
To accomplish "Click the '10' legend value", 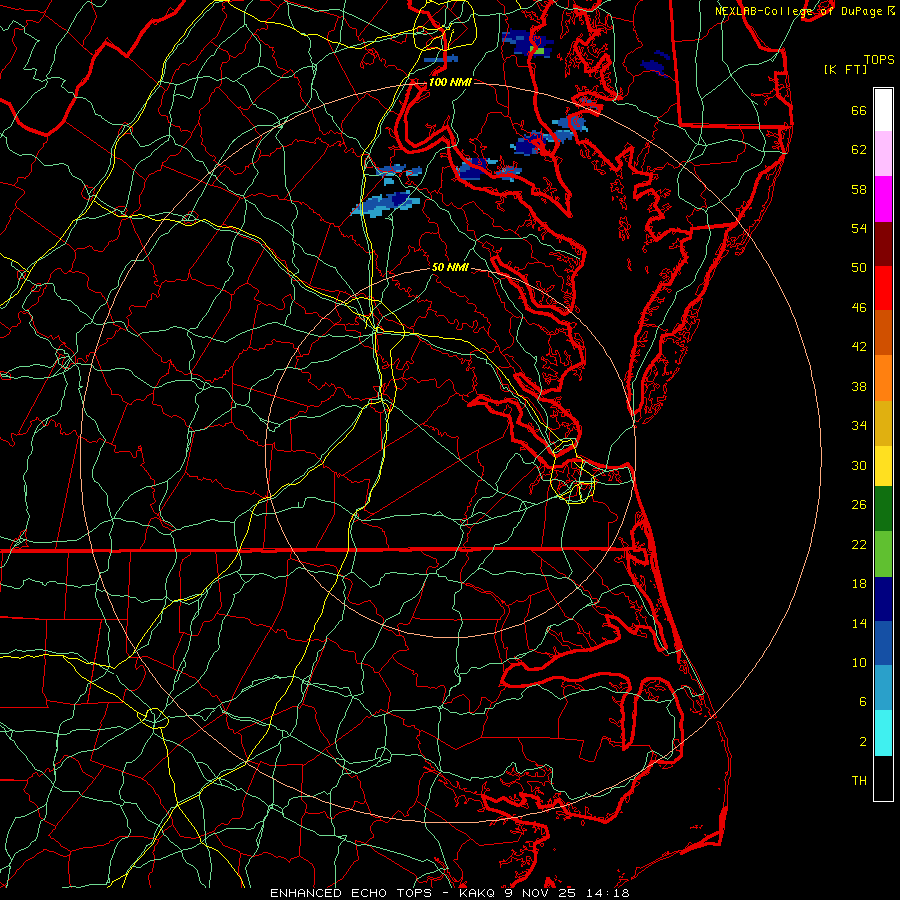I will (x=859, y=662).
